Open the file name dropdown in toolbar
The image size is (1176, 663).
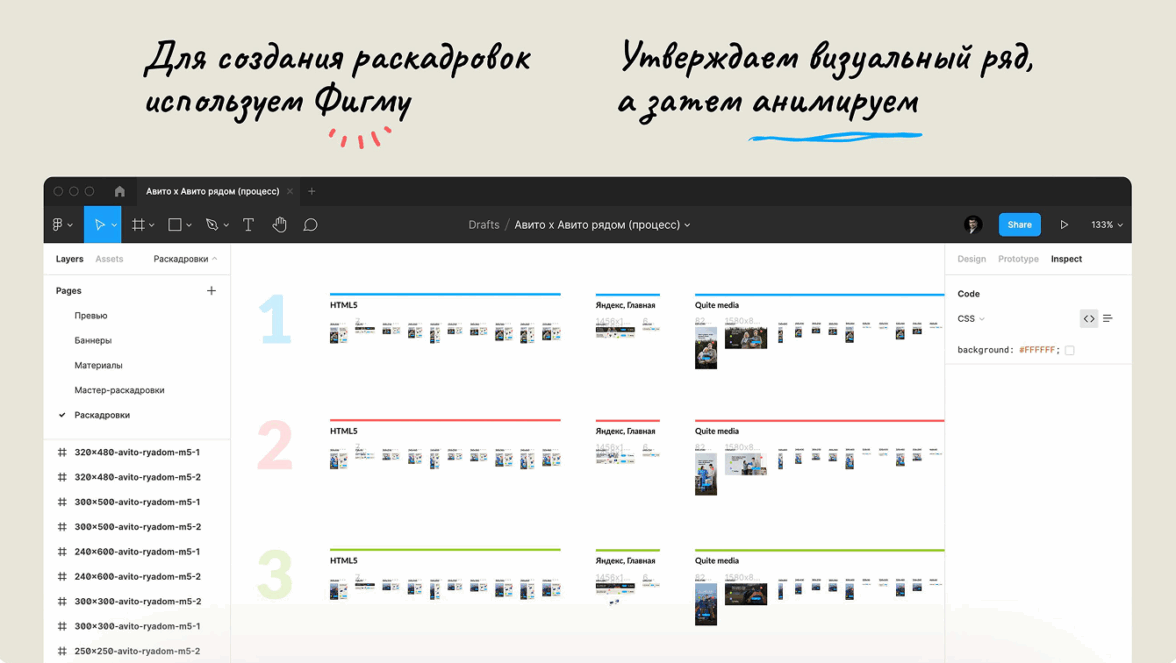(687, 225)
